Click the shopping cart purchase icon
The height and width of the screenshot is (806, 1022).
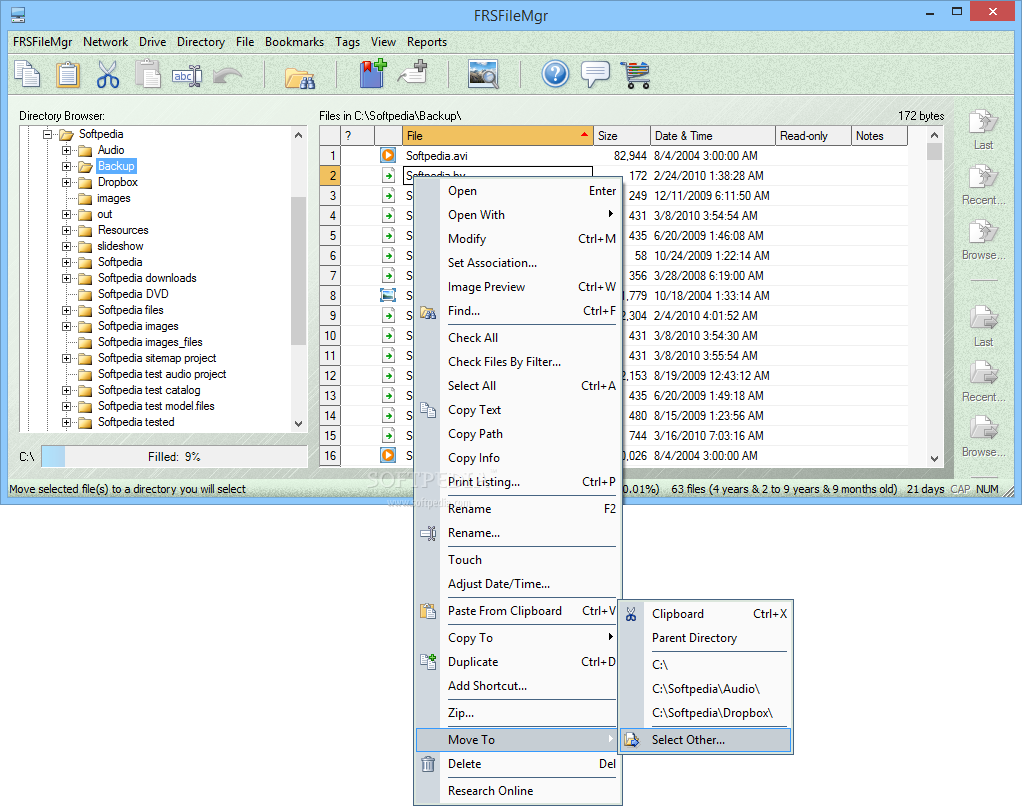tap(635, 74)
